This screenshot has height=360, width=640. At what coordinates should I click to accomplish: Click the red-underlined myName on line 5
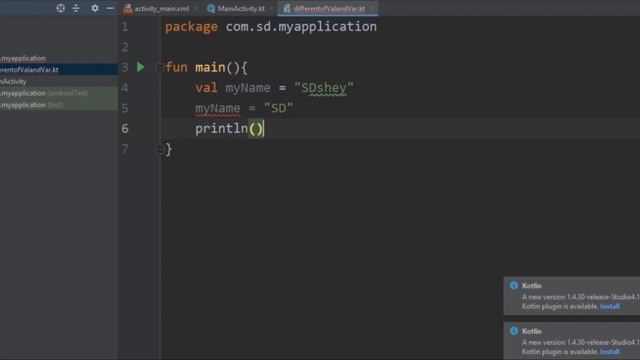218,108
